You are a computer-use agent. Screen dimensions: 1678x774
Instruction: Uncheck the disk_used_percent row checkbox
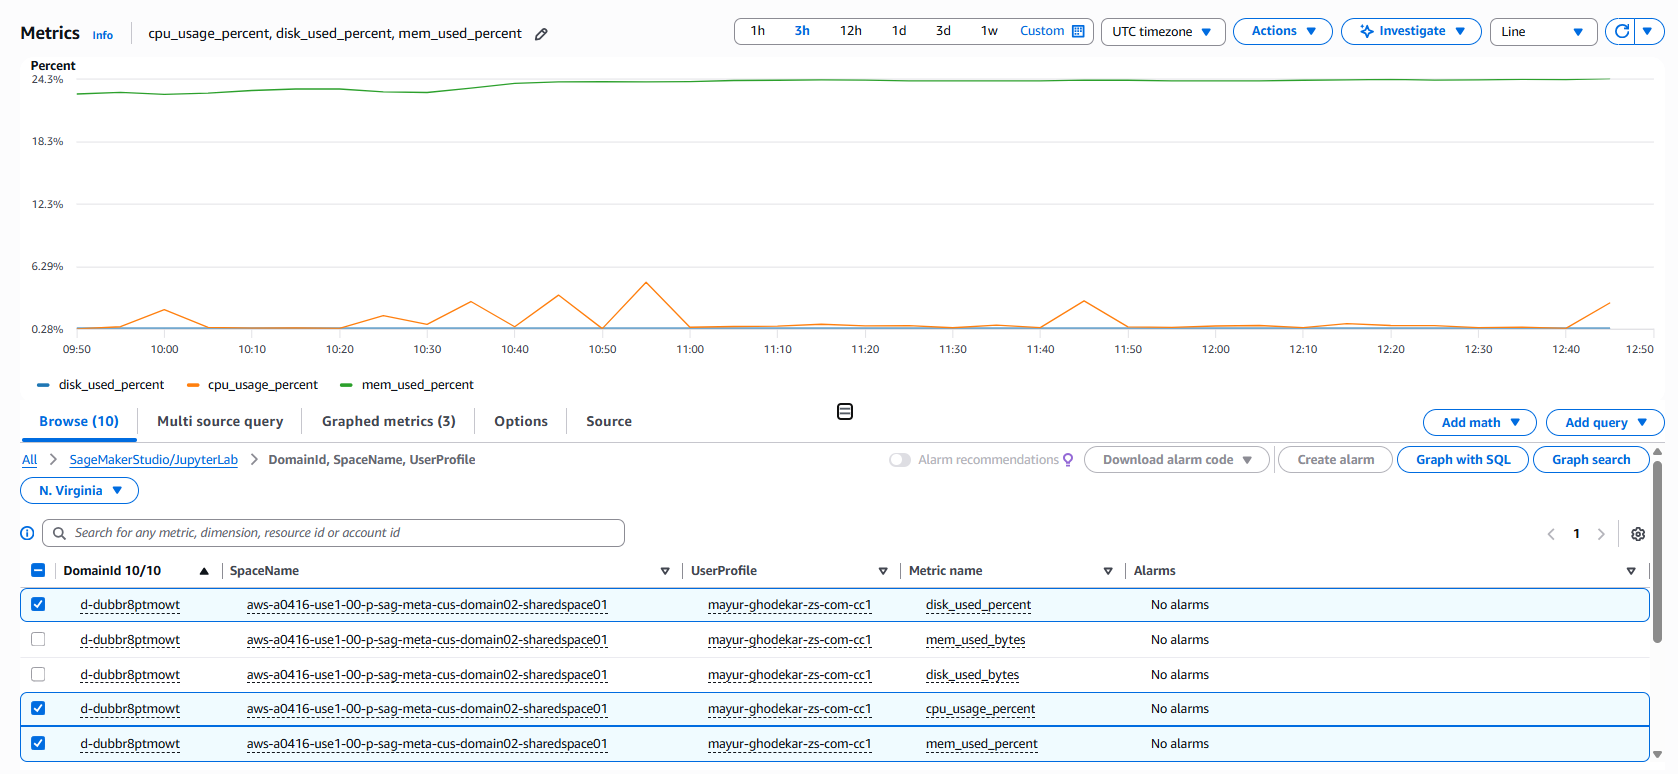pos(38,604)
